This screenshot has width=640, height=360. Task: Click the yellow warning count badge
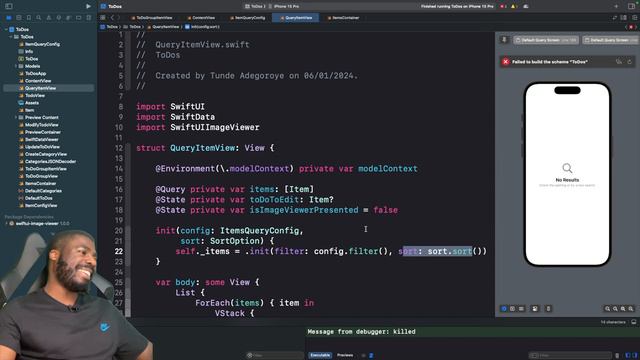tap(514, 7)
